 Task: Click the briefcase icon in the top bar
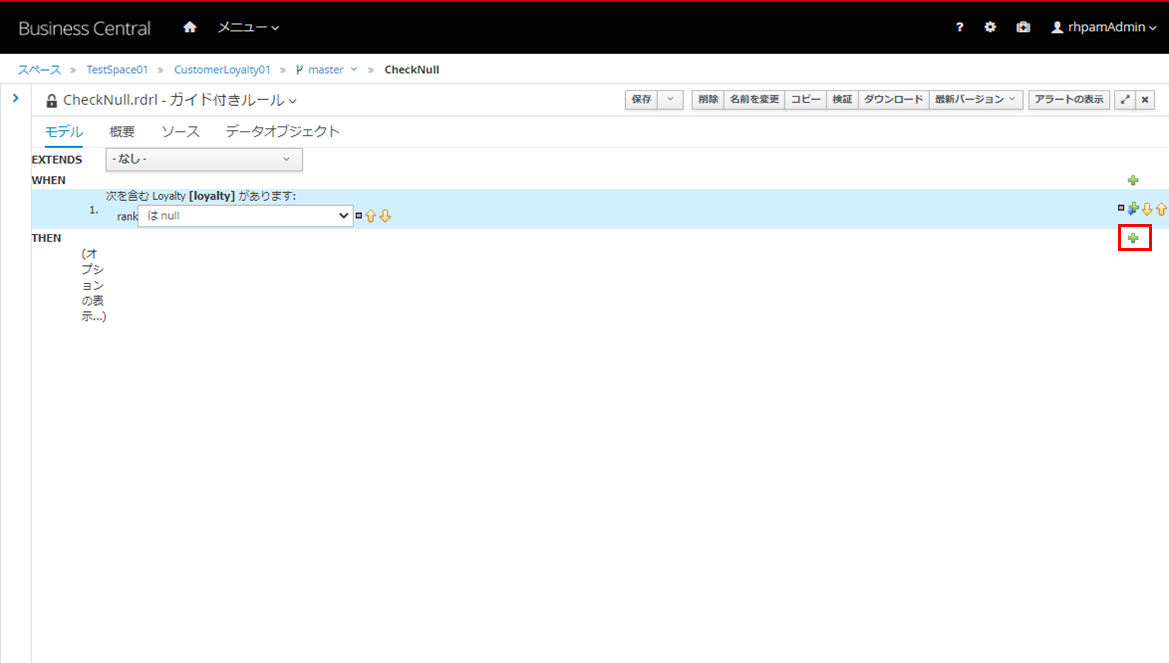click(x=1023, y=27)
